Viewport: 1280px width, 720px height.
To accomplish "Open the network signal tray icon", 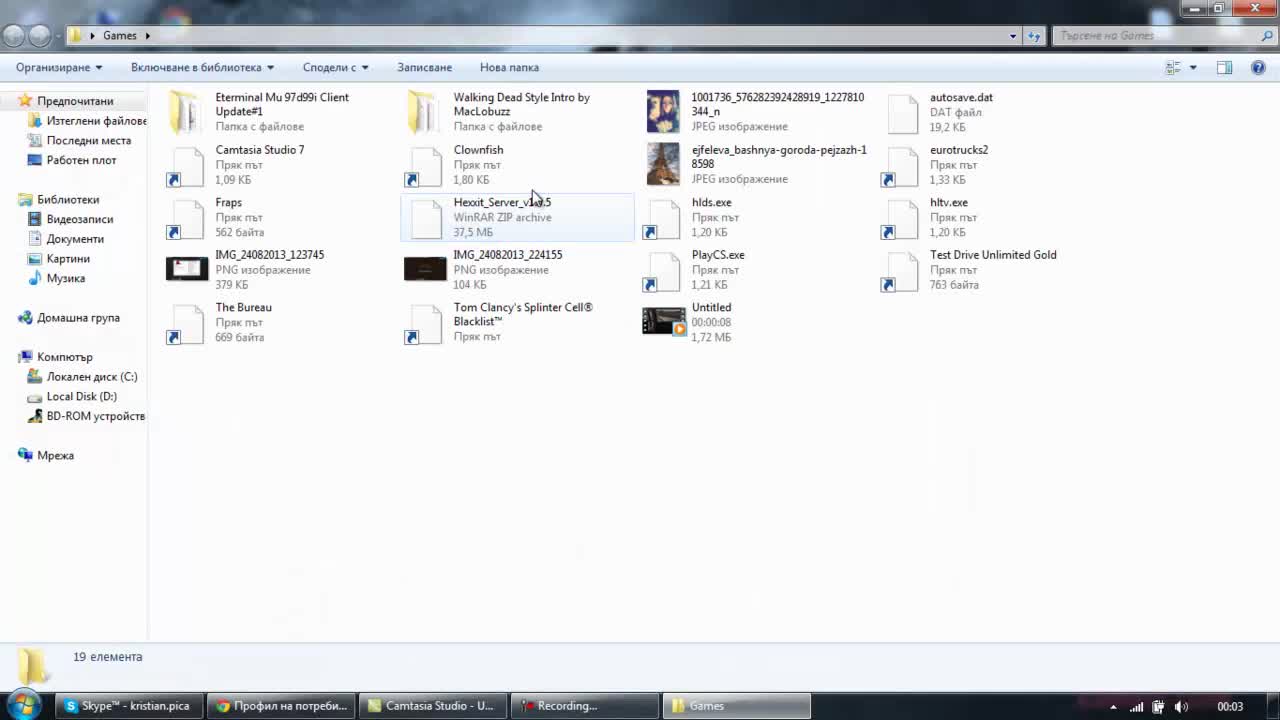I will tap(1136, 707).
